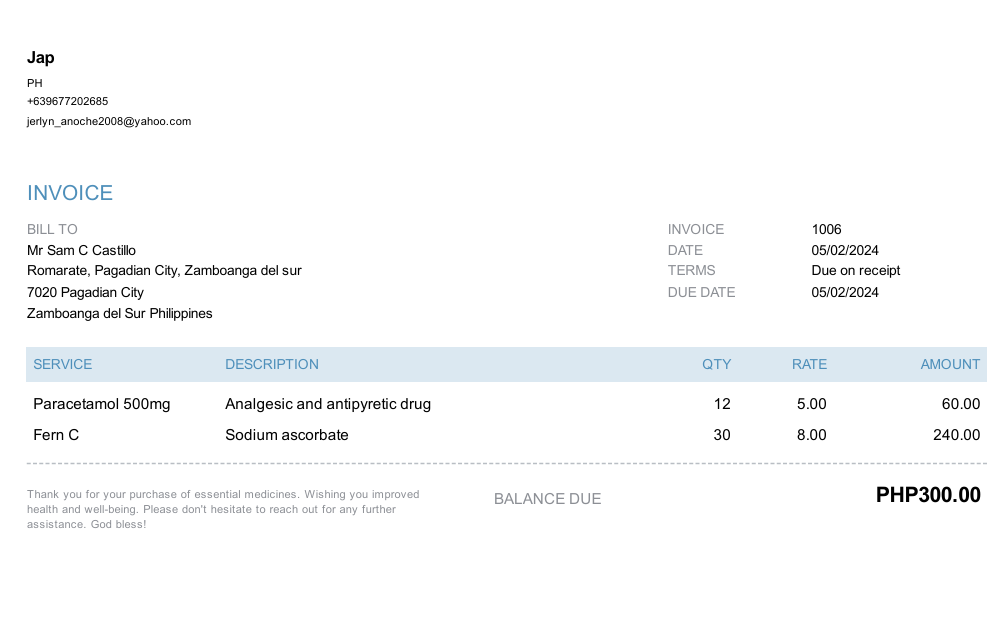The height and width of the screenshot is (630, 1001).
Task: Click the DESCRIPTION column header
Action: [272, 364]
